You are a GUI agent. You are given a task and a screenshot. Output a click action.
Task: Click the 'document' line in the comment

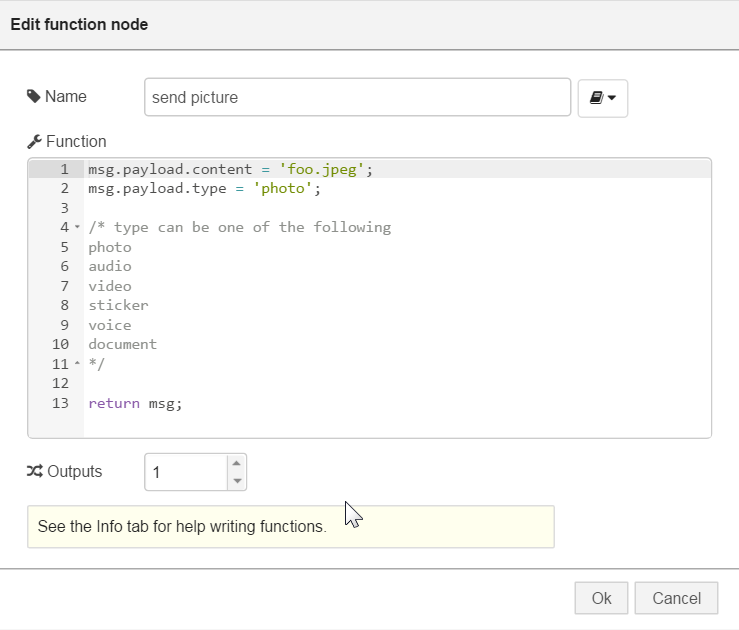122,345
